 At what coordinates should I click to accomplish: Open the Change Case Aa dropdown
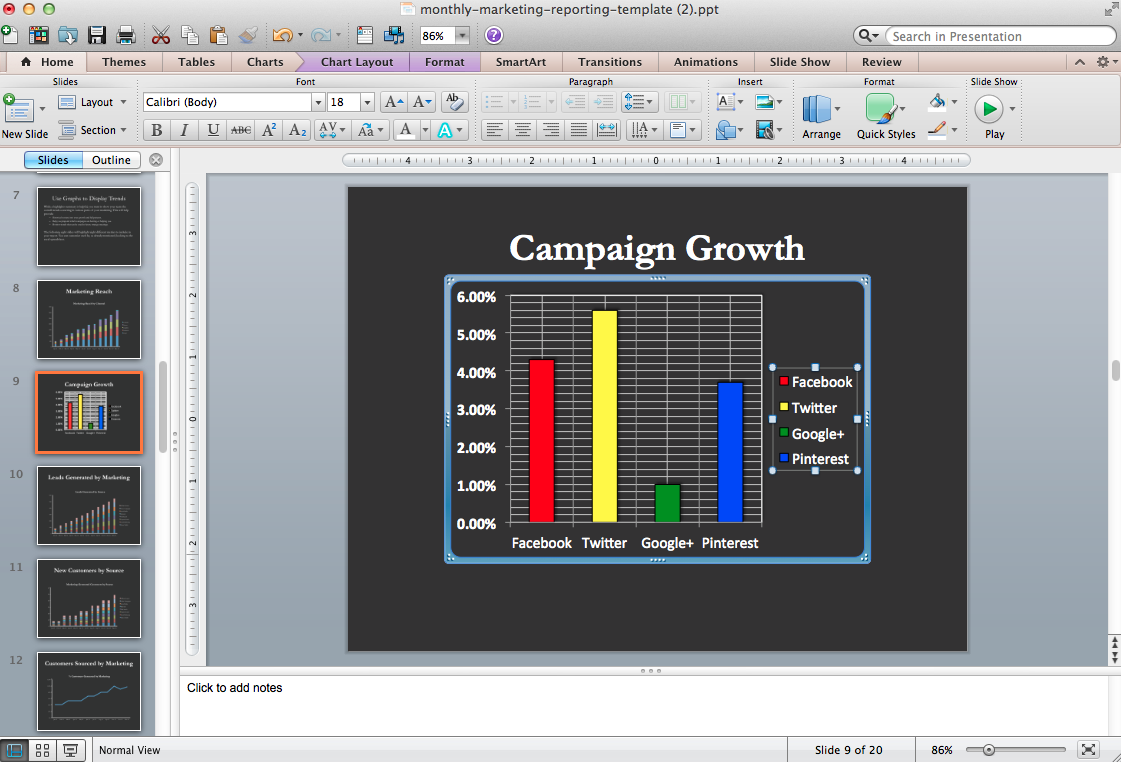371,130
